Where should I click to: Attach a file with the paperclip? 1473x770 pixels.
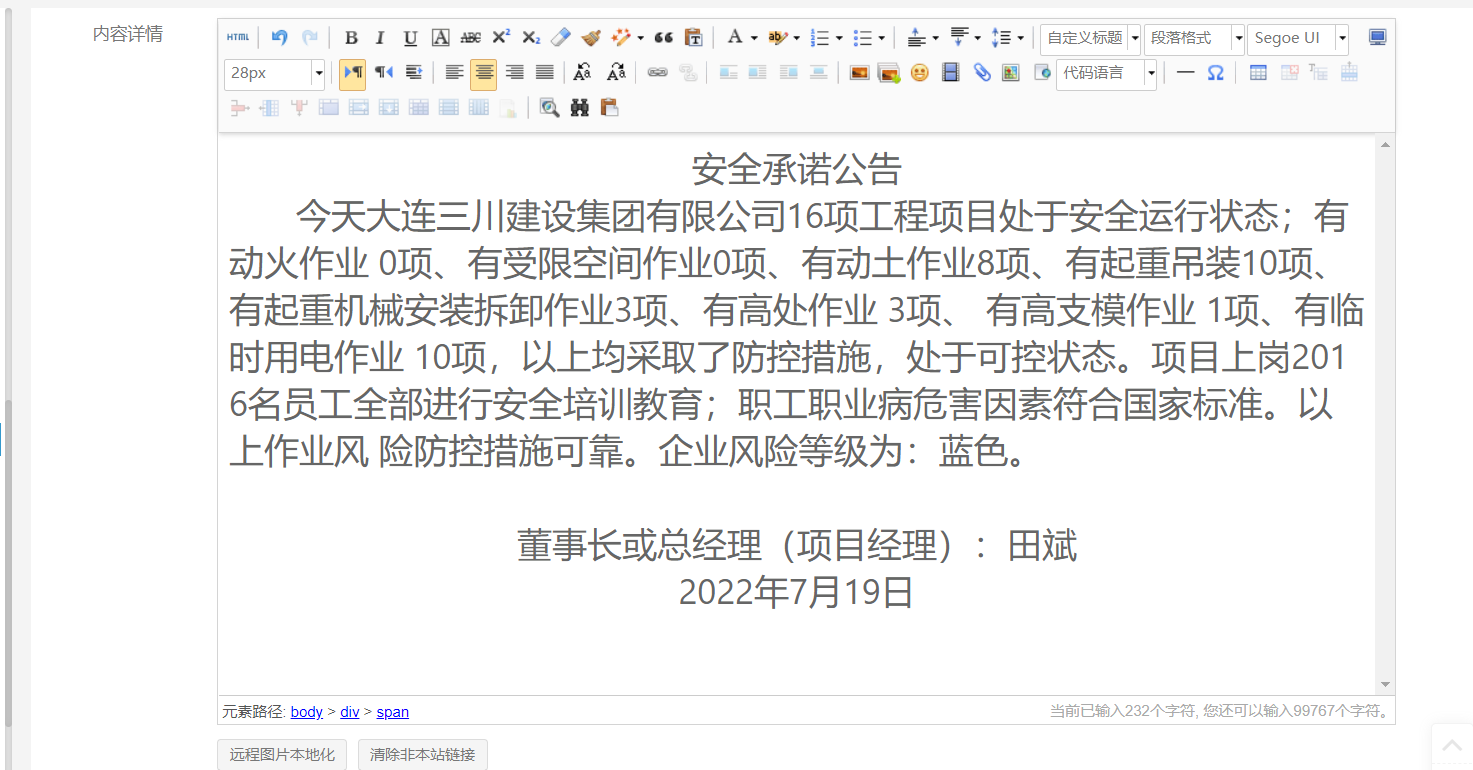point(982,73)
